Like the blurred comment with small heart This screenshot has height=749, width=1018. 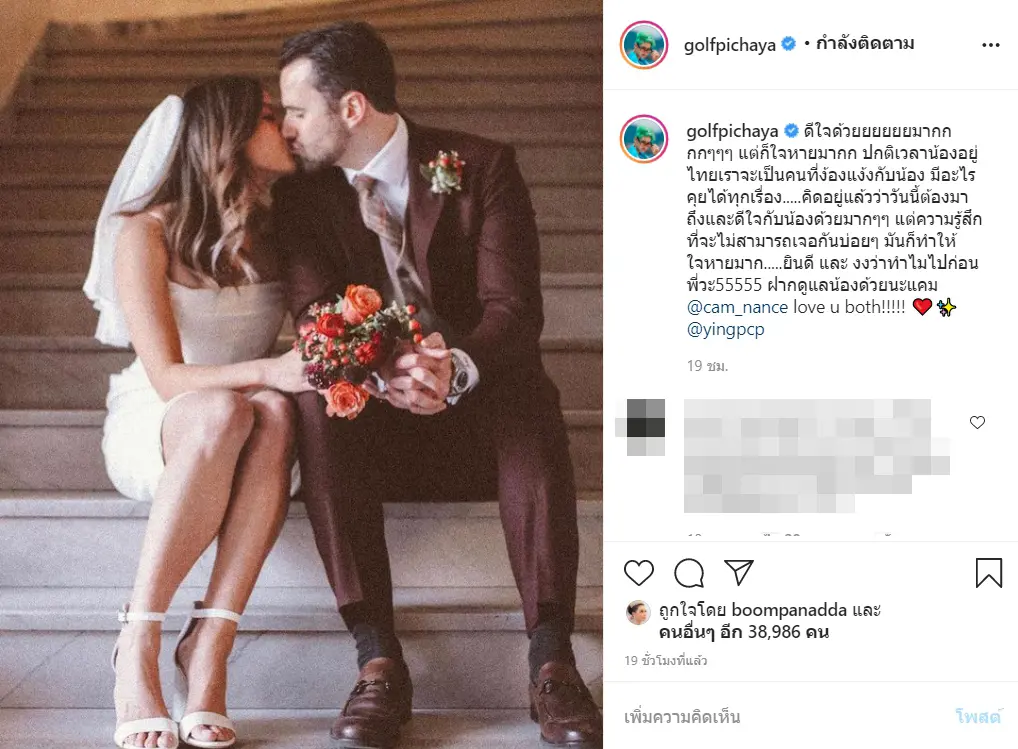point(977,423)
